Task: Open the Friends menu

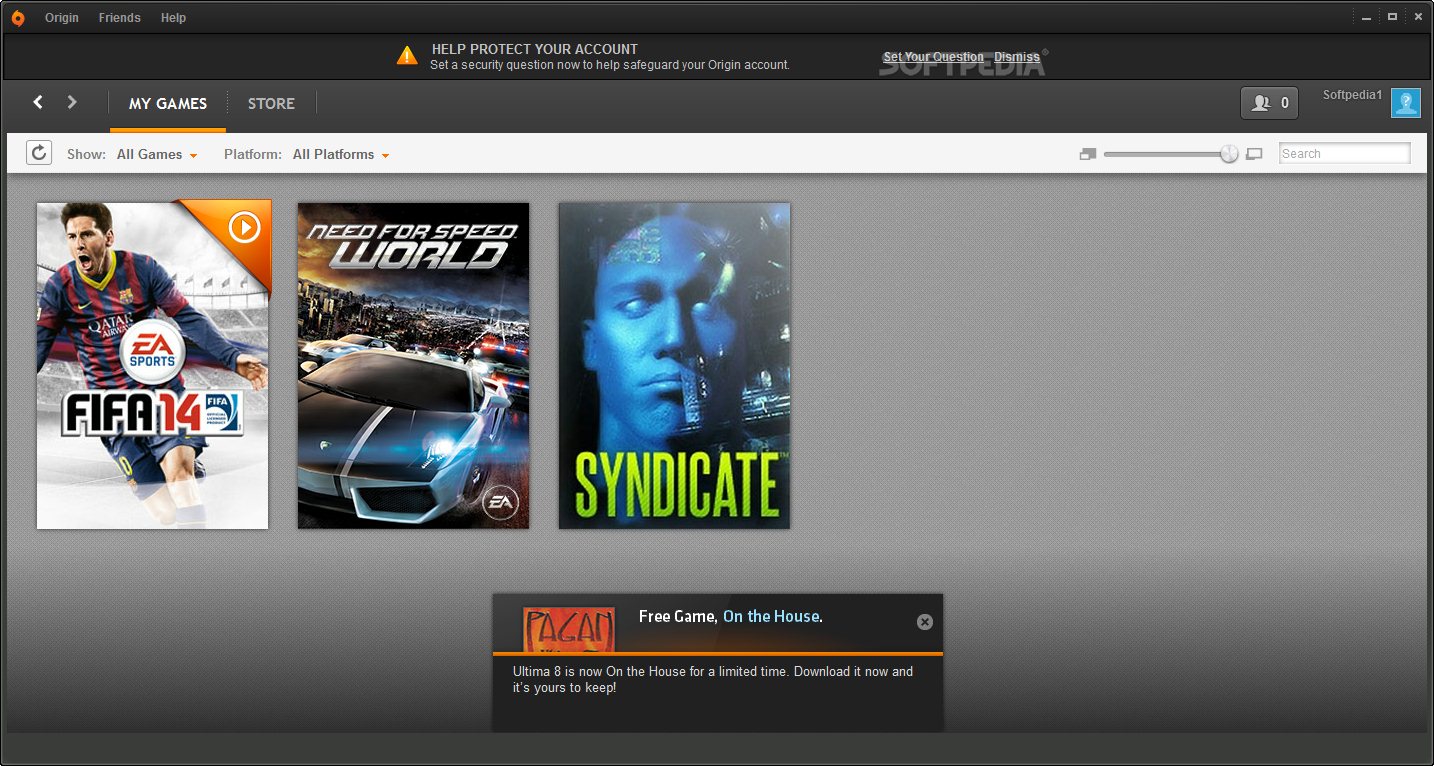Action: pos(119,18)
